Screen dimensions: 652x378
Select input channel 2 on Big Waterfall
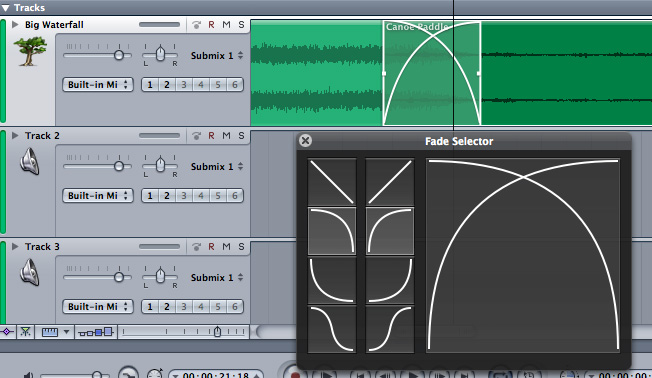click(x=167, y=84)
